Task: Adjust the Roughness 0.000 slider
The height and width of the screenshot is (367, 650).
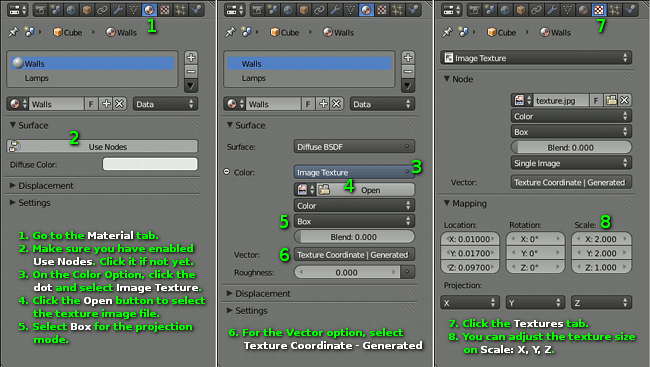Action: pyautogui.click(x=347, y=272)
